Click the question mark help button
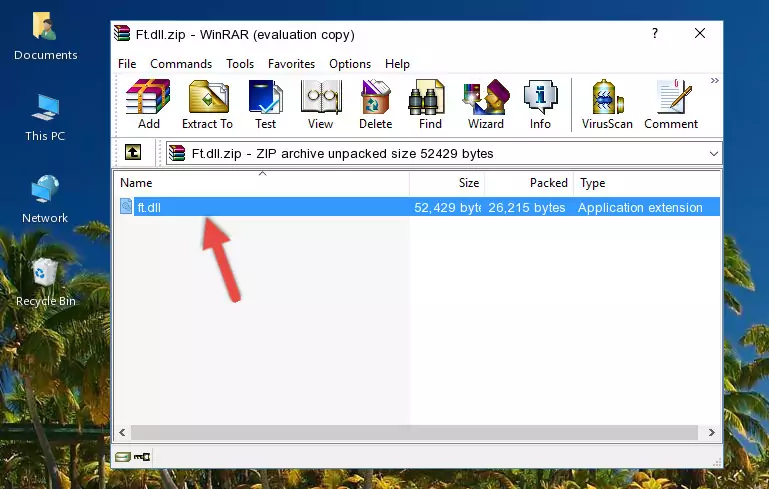 click(655, 33)
